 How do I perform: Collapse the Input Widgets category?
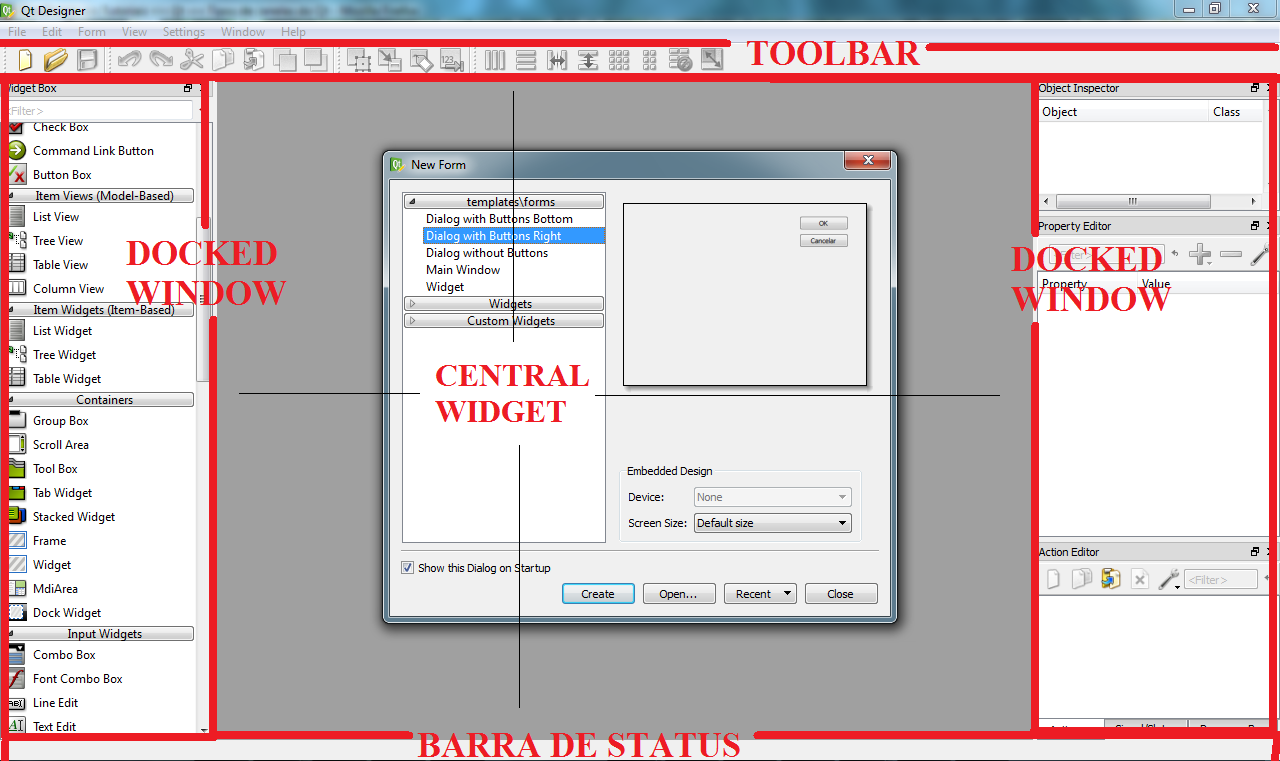click(100, 634)
